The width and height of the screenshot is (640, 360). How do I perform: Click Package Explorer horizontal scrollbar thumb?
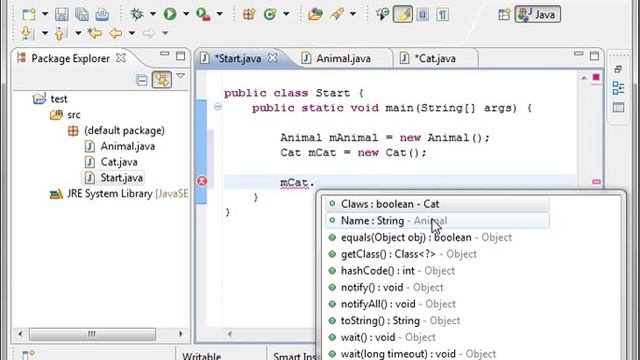pos(92,334)
